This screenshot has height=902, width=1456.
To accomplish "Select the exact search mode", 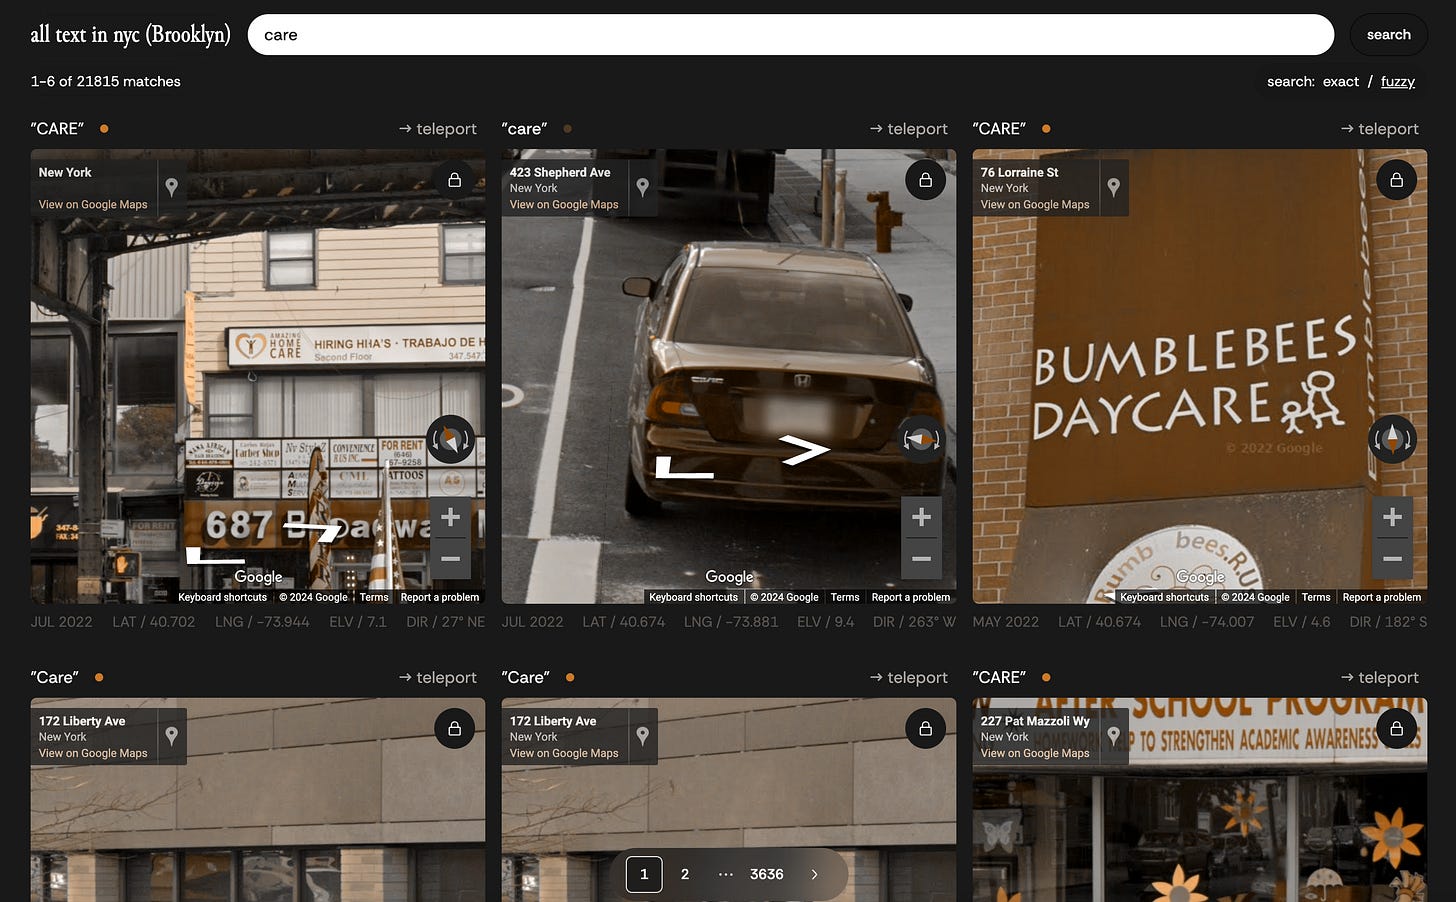I will (x=1341, y=82).
